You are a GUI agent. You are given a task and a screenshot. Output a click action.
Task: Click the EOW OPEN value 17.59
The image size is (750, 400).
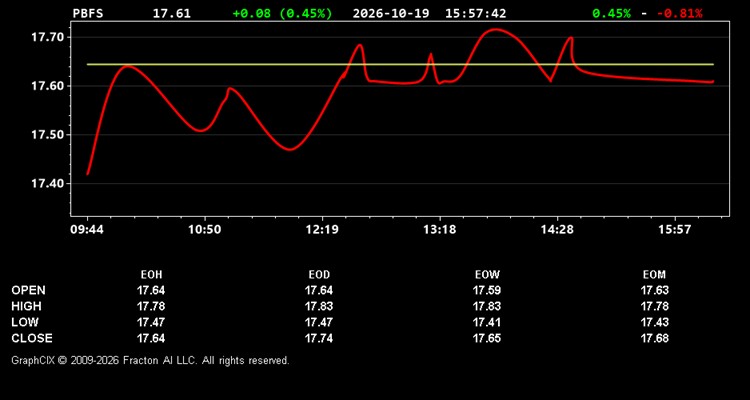coord(487,290)
